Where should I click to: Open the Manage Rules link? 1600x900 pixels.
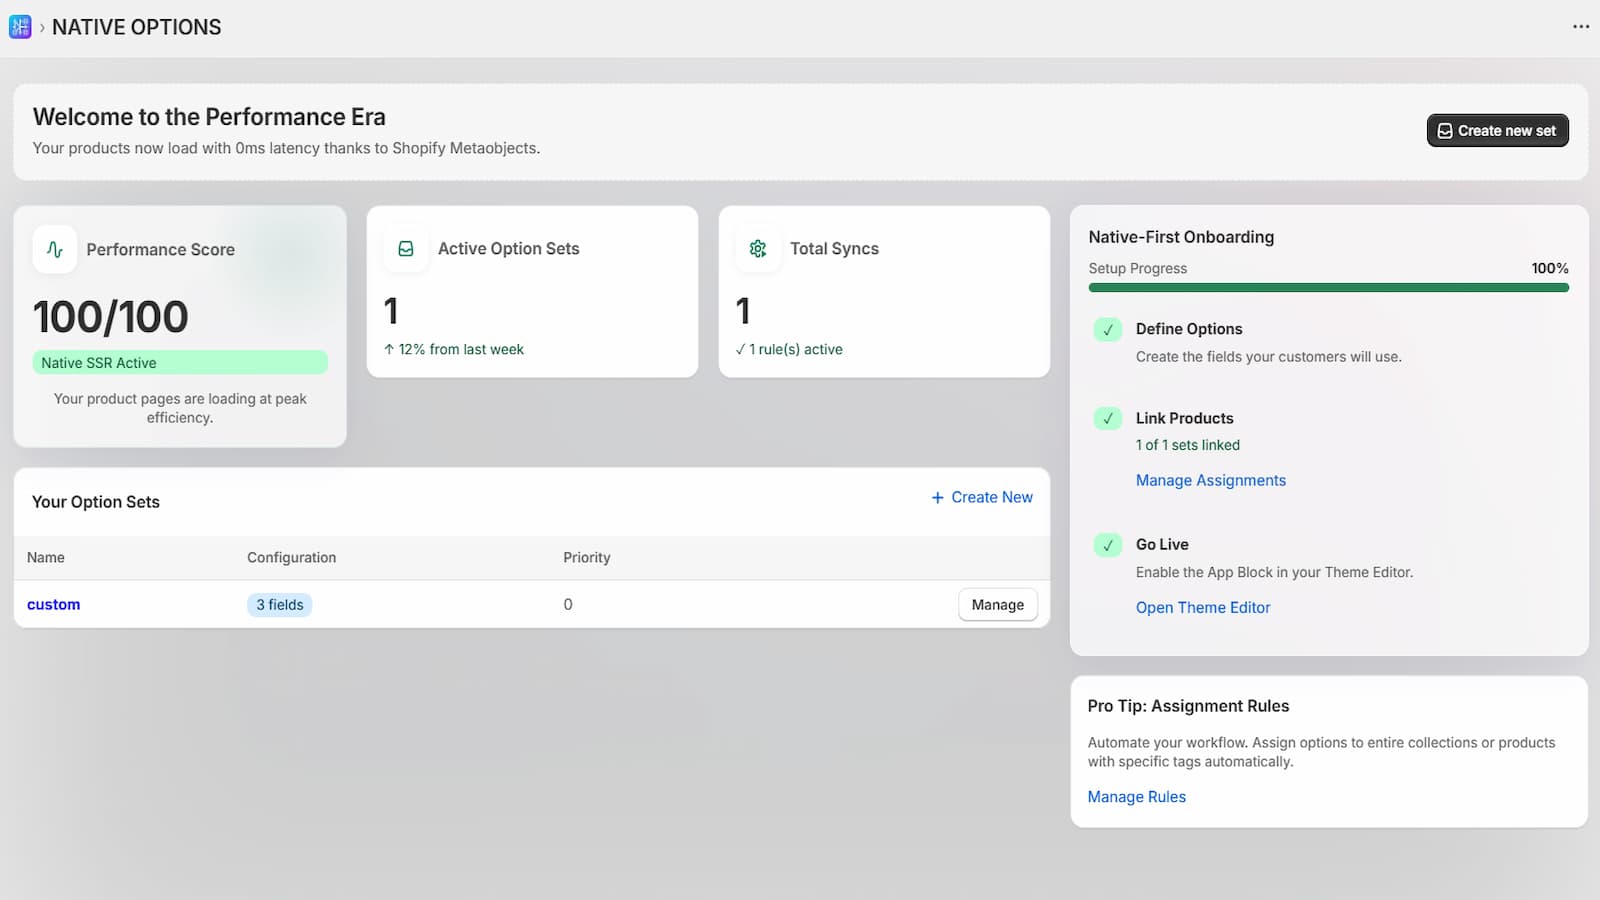pyautogui.click(x=1136, y=797)
